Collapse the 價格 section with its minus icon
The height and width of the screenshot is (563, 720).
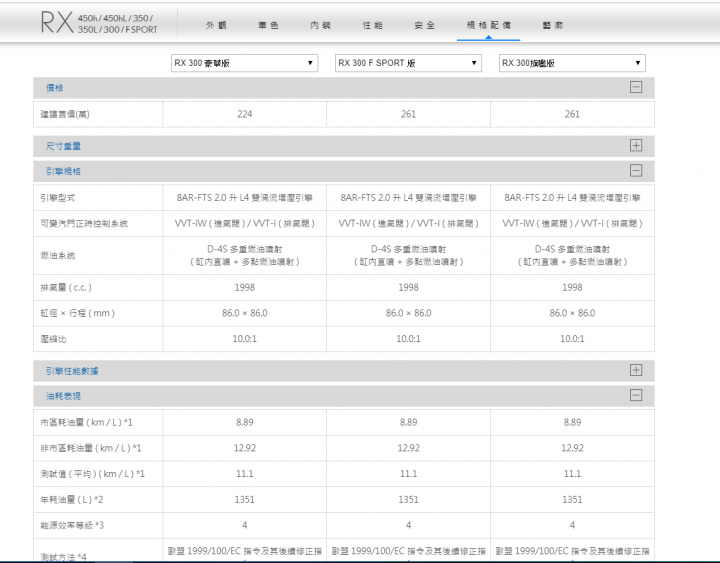[636, 87]
